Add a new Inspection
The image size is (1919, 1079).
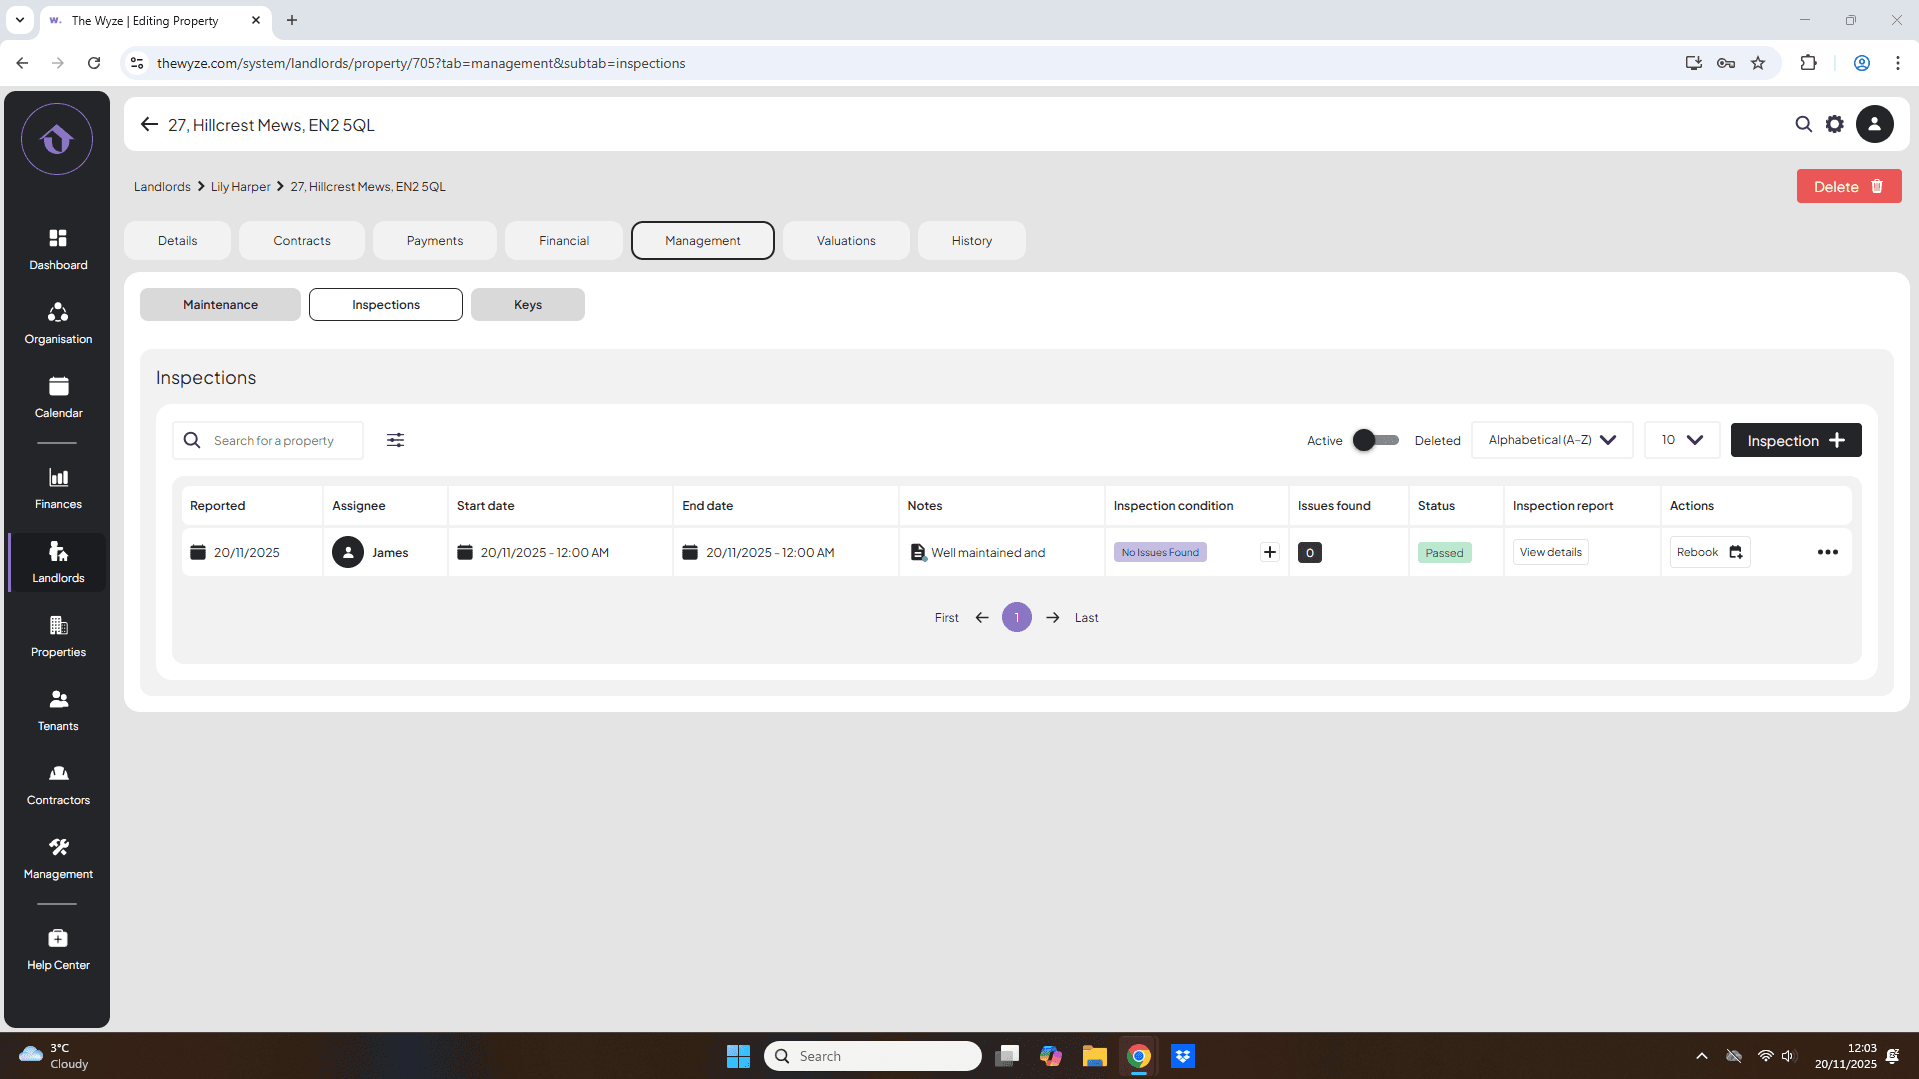(x=1795, y=440)
